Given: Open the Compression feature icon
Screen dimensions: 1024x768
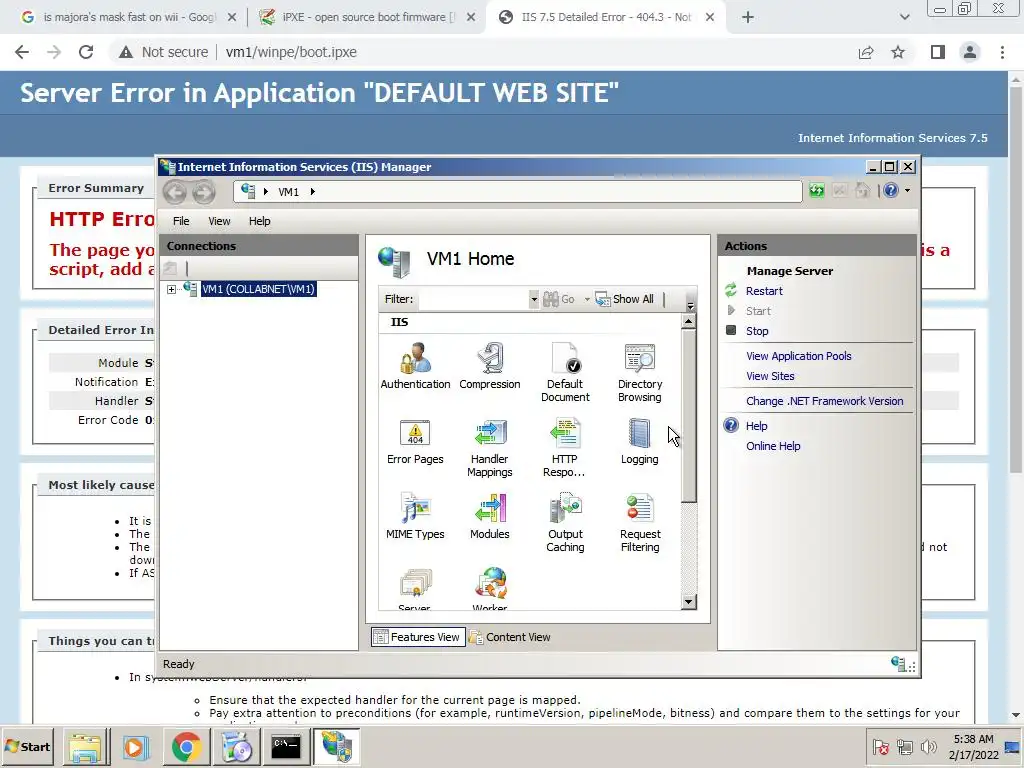Looking at the screenshot, I should click(490, 366).
